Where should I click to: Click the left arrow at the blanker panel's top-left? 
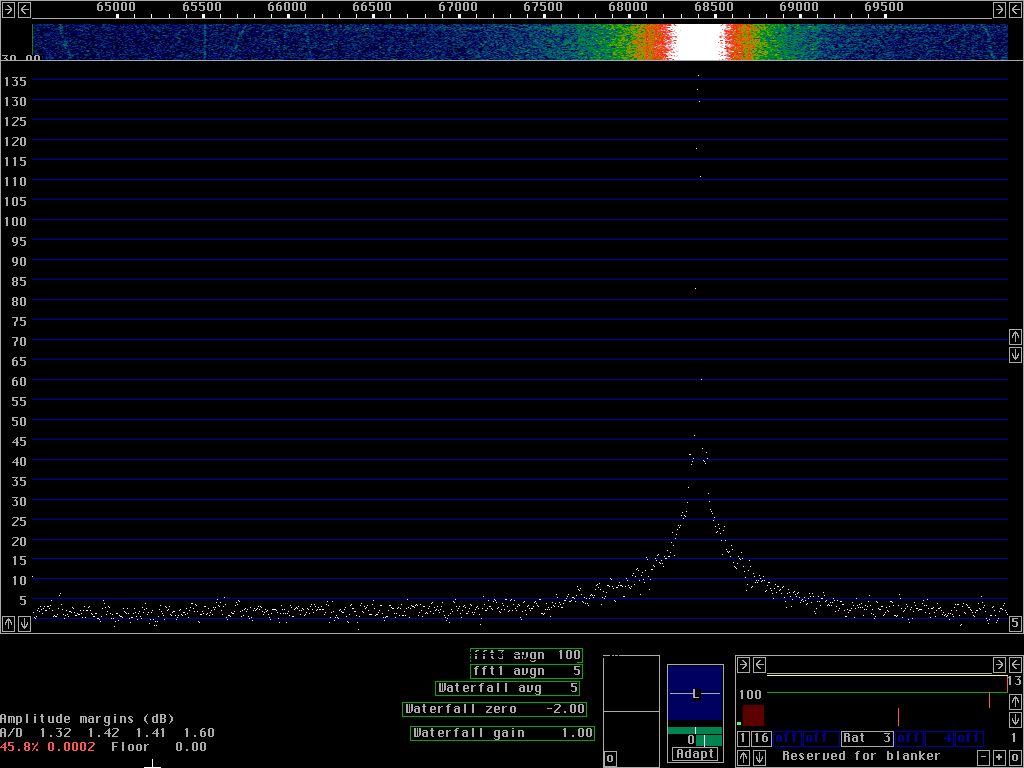click(x=759, y=665)
